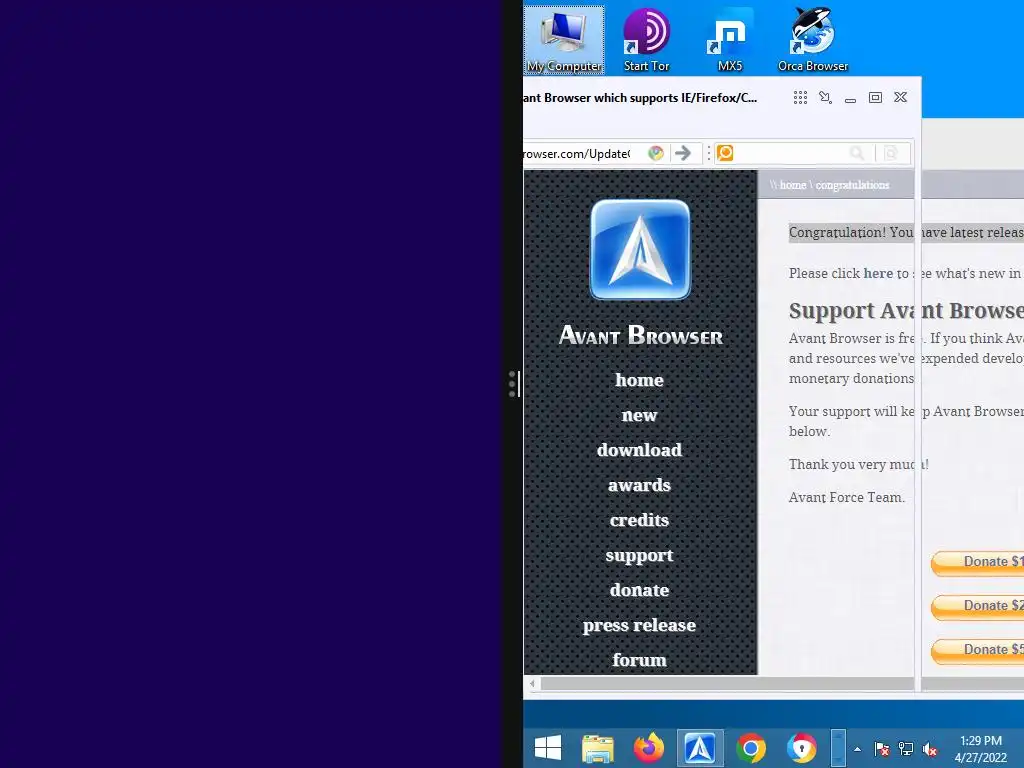Click the magnifier search button

coord(857,153)
